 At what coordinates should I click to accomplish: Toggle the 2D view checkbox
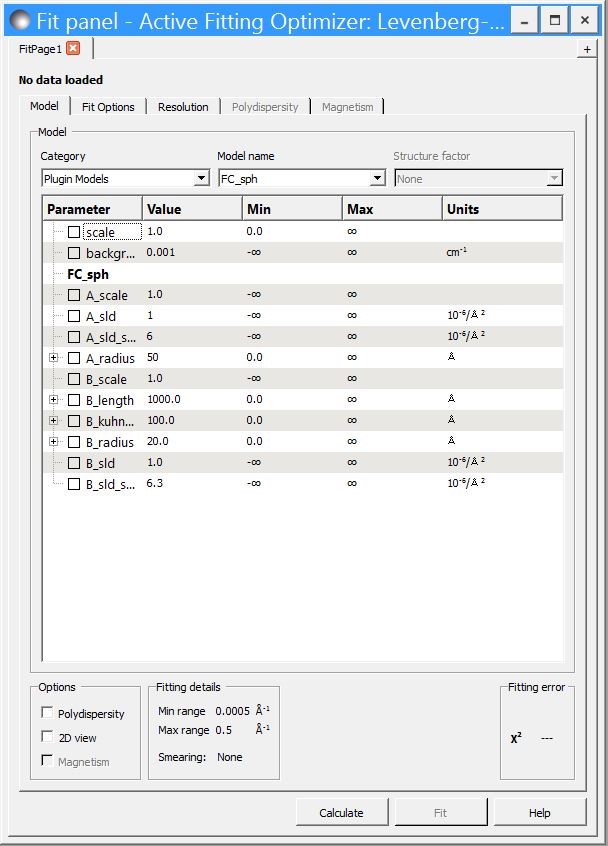click(x=47, y=737)
